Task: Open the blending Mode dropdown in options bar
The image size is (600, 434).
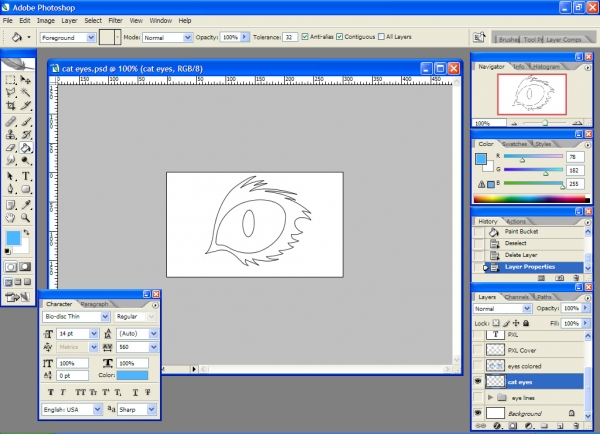Action: click(187, 38)
